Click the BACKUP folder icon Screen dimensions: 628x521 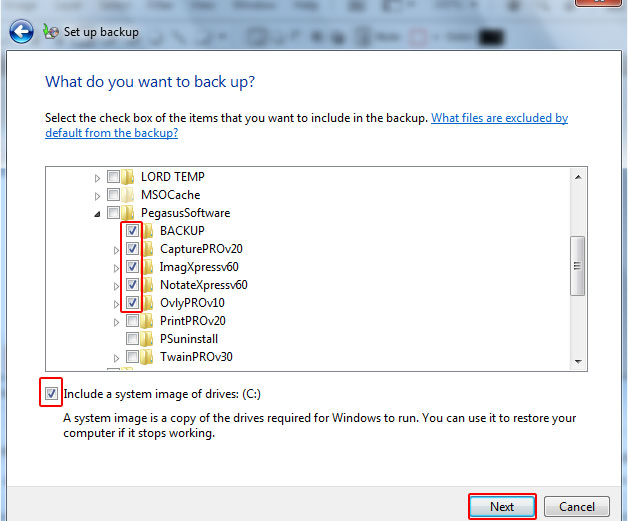(x=149, y=231)
